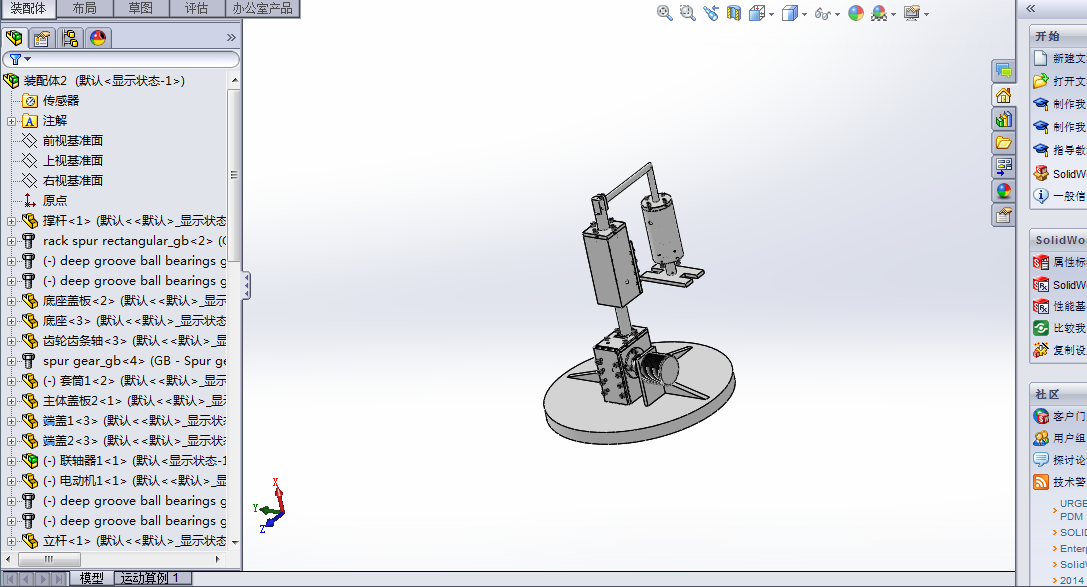The width and height of the screenshot is (1087, 587).
Task: Select 右视基准面 plane in tree
Action: pyautogui.click(x=73, y=181)
